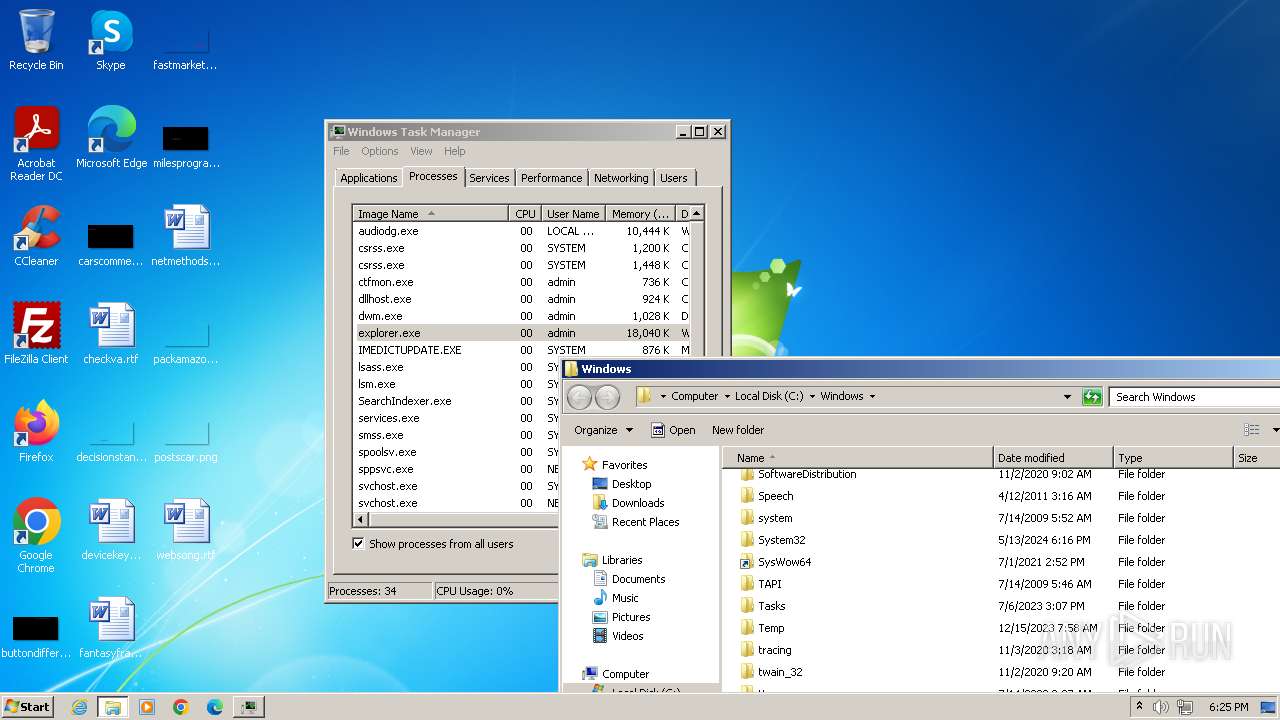1280x720 pixels.
Task: Click the Start button
Action: tap(27, 707)
